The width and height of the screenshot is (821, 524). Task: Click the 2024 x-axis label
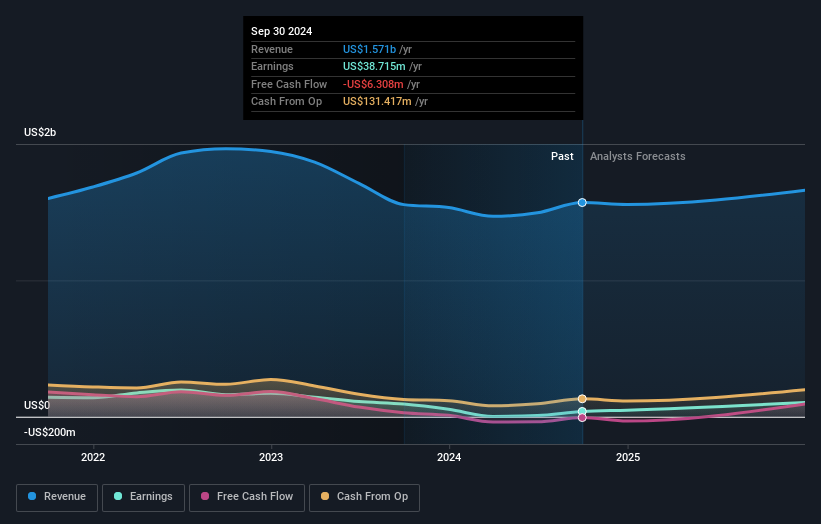point(449,458)
